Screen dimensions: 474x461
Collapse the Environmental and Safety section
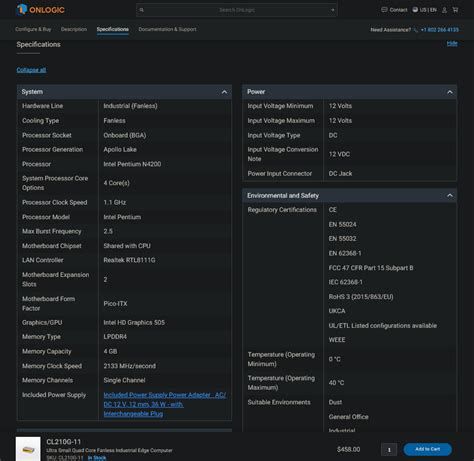click(x=450, y=196)
